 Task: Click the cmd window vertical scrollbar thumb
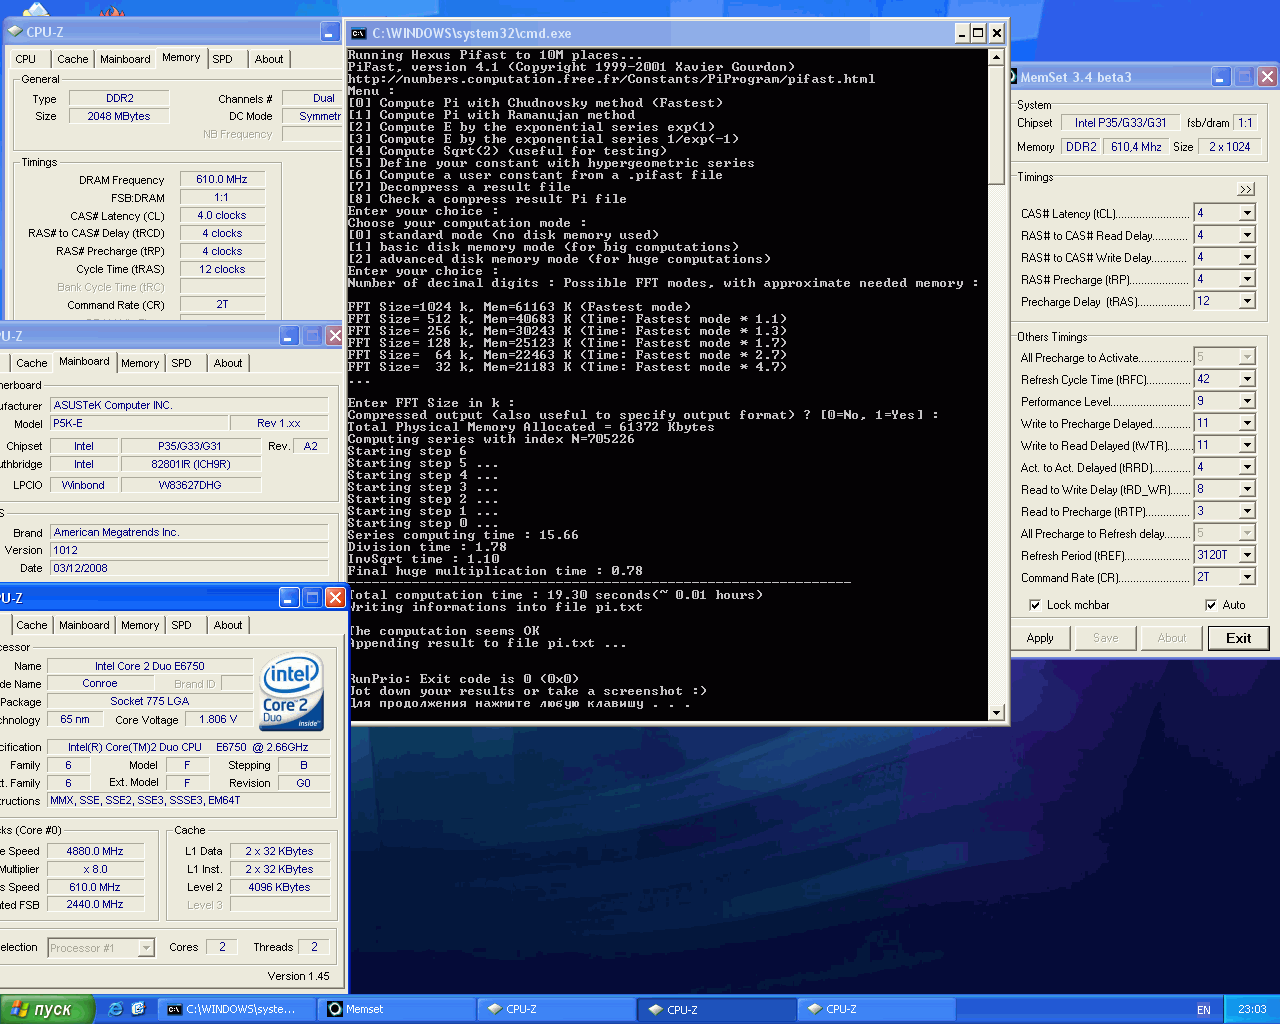pyautogui.click(x=996, y=125)
